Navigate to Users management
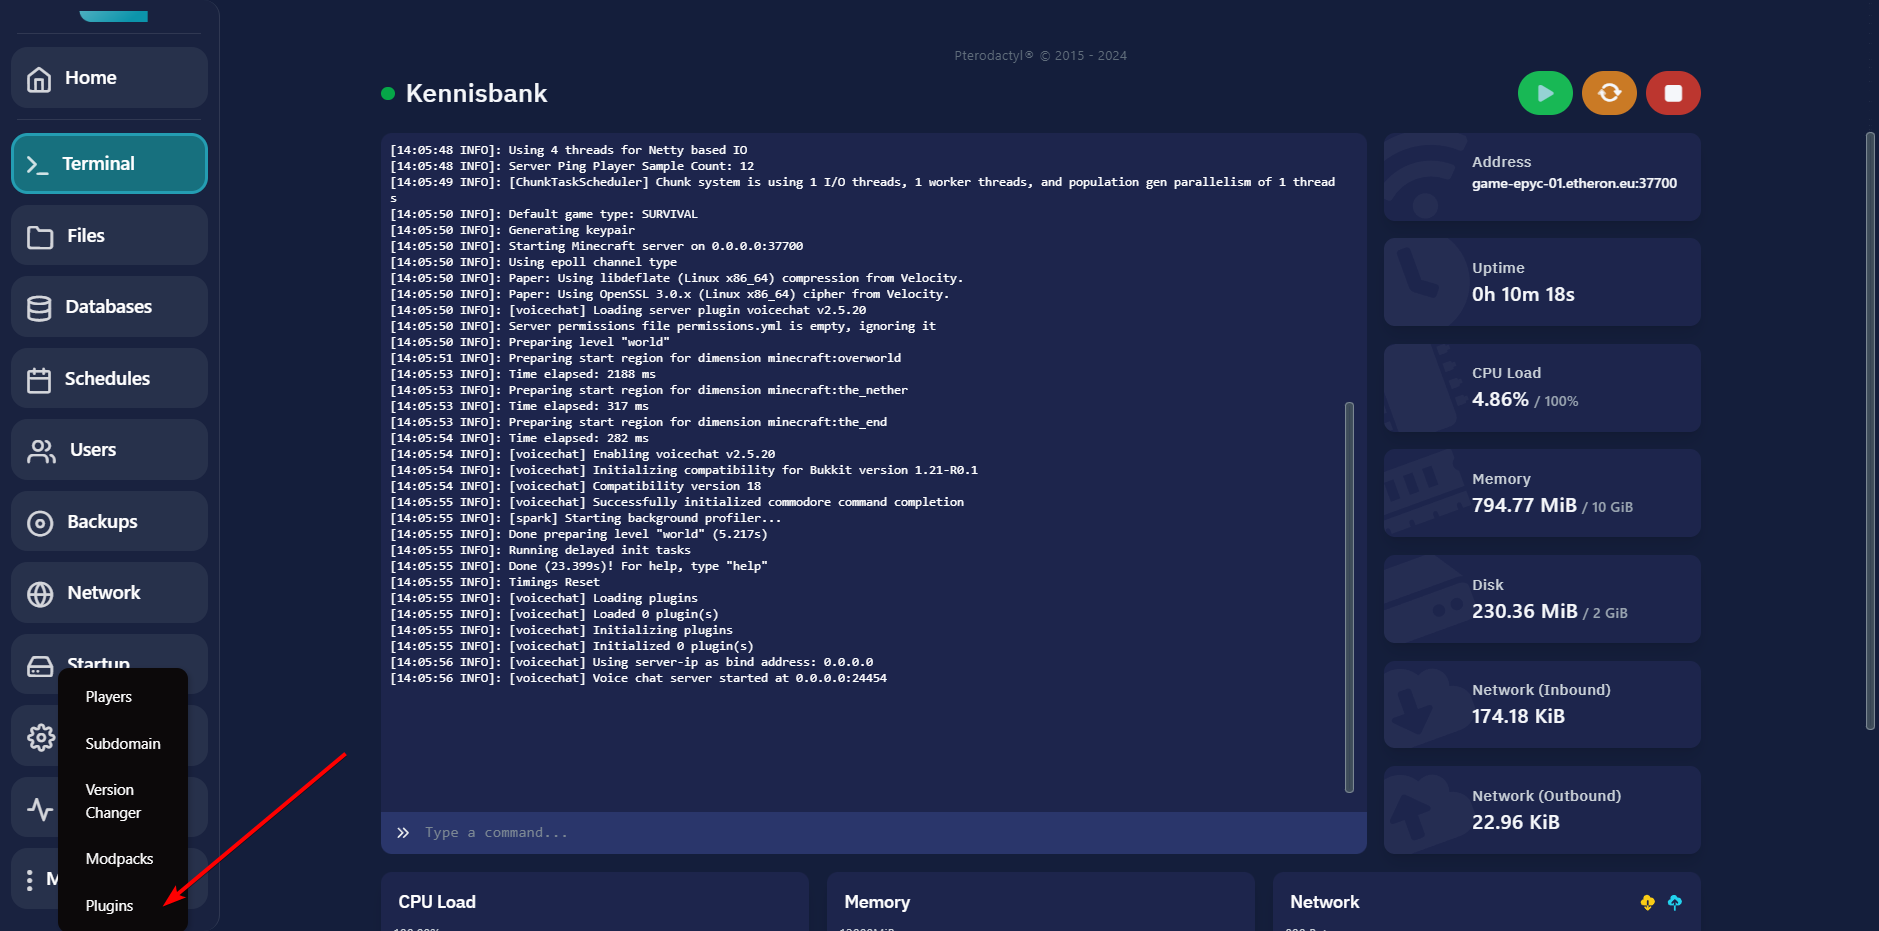This screenshot has height=931, width=1879. (x=109, y=450)
